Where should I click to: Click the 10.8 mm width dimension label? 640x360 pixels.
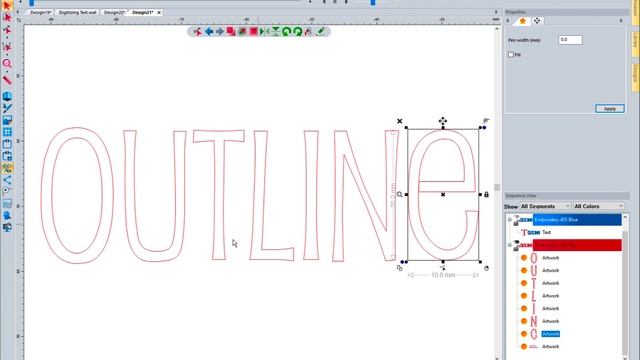[443, 275]
